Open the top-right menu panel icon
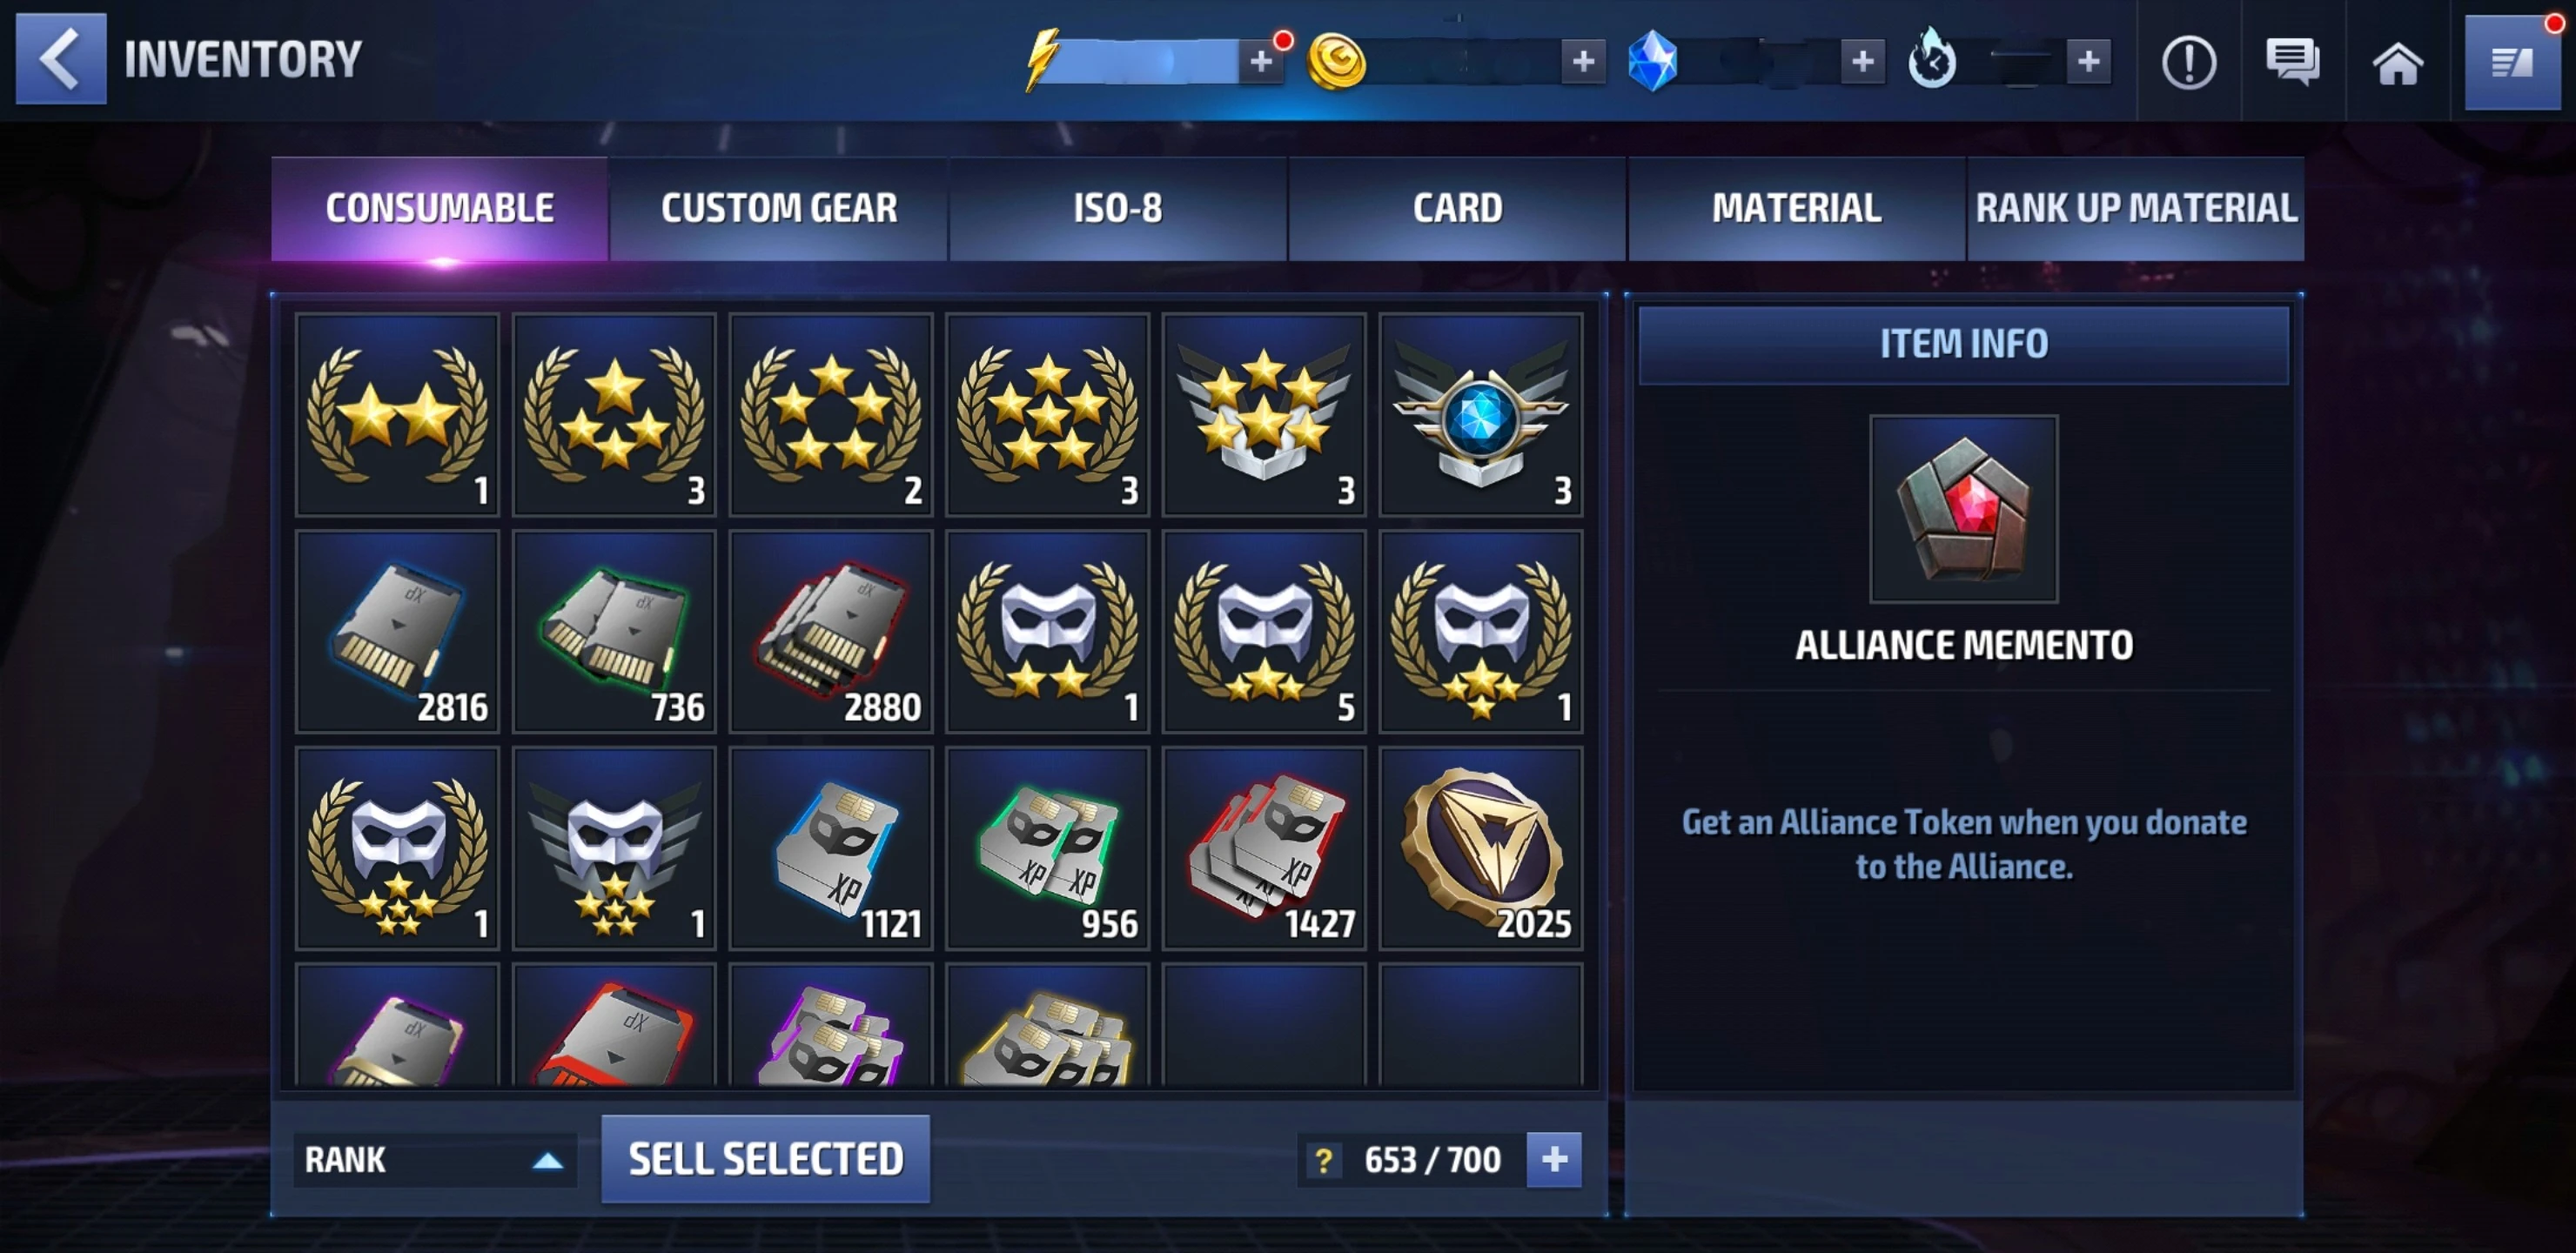 coord(2511,63)
